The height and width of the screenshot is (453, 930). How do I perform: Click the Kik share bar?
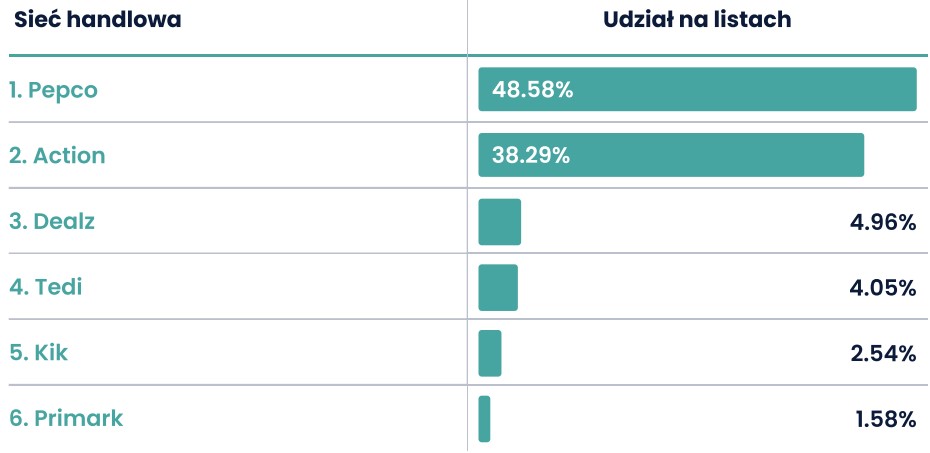click(x=490, y=353)
